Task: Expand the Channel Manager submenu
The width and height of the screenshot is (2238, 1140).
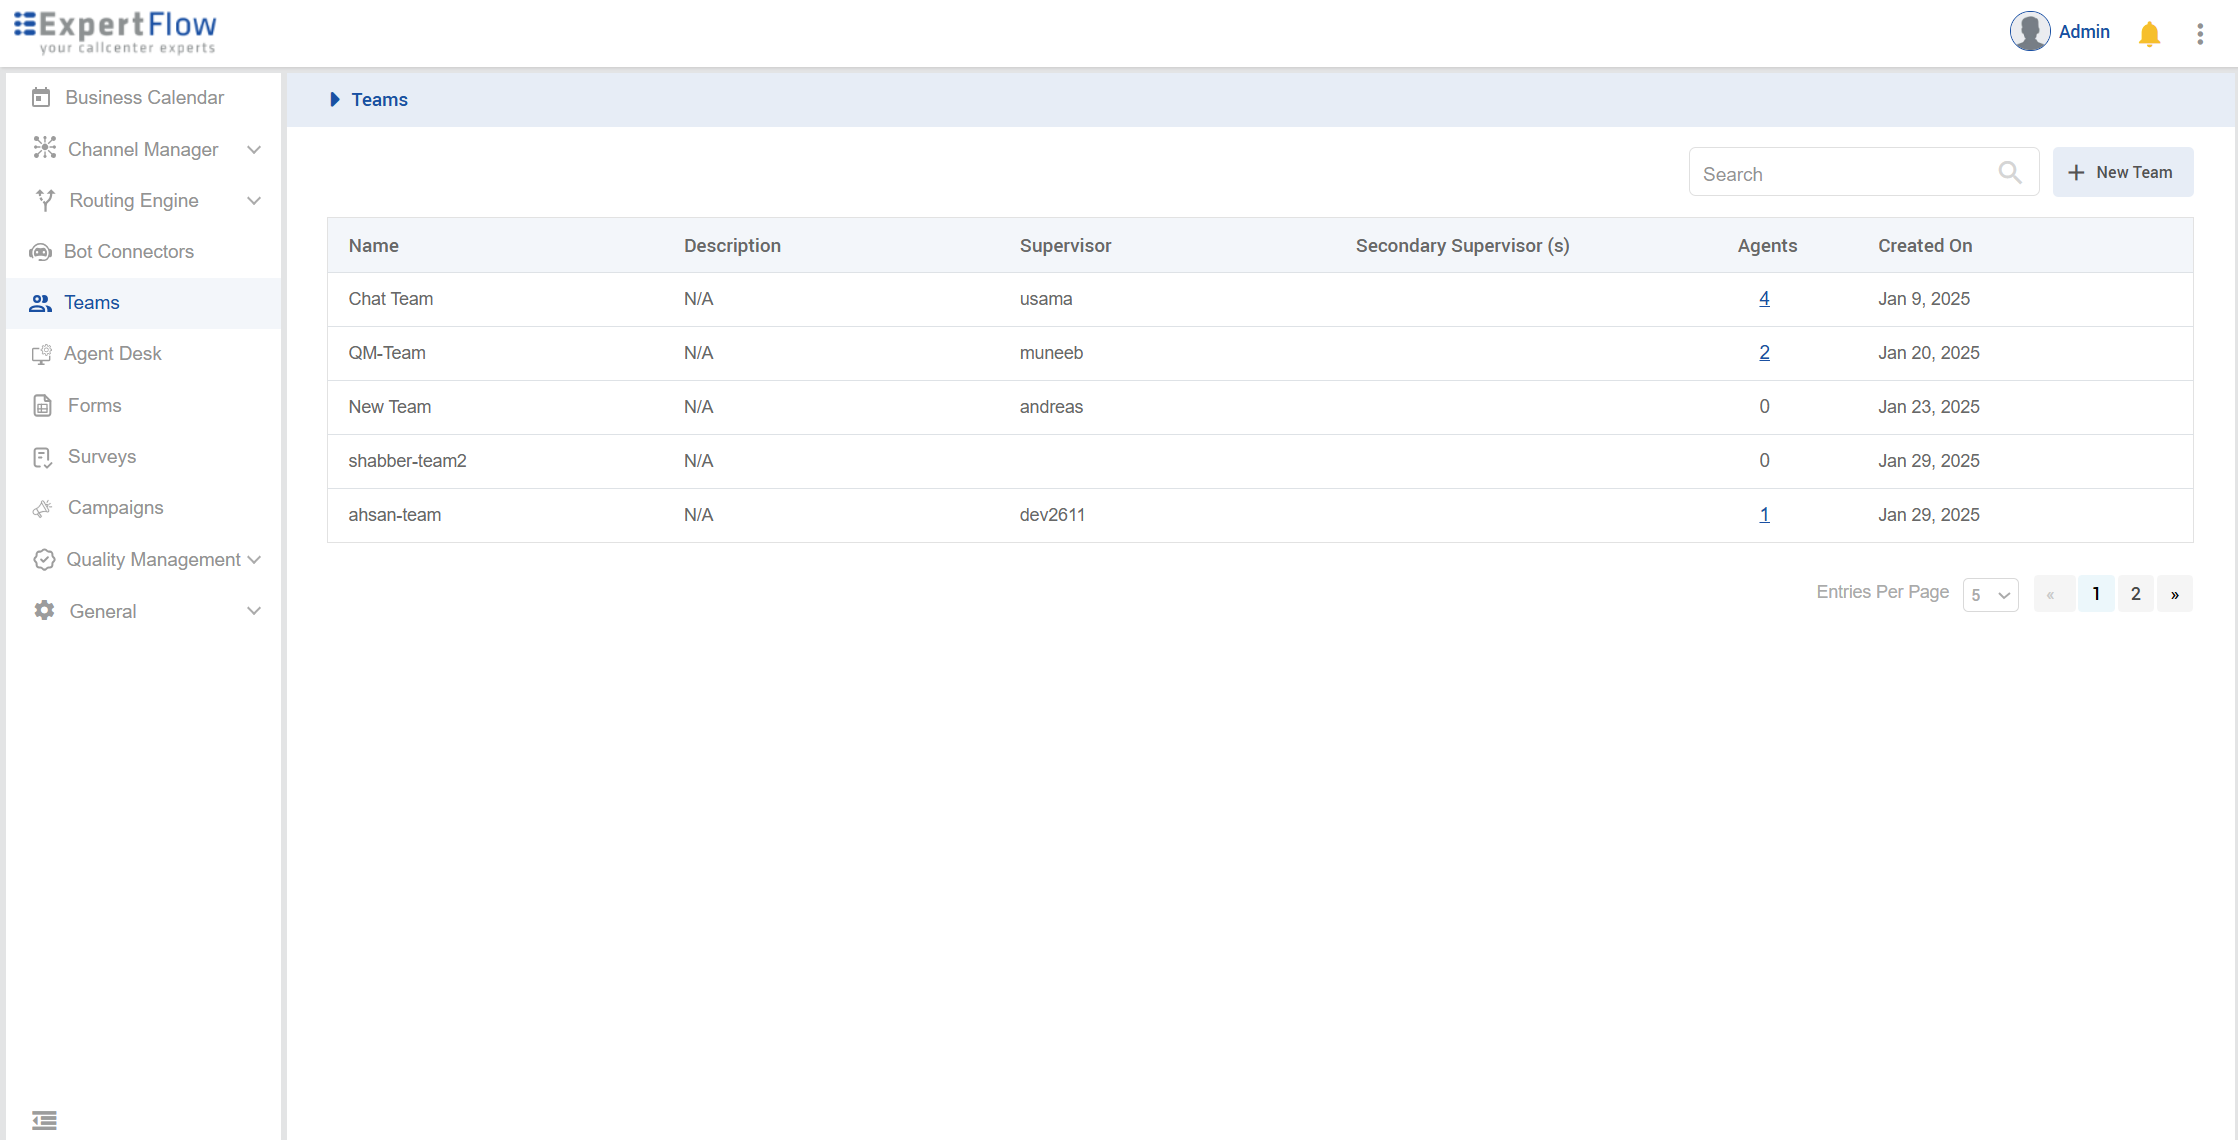Action: coord(254,150)
